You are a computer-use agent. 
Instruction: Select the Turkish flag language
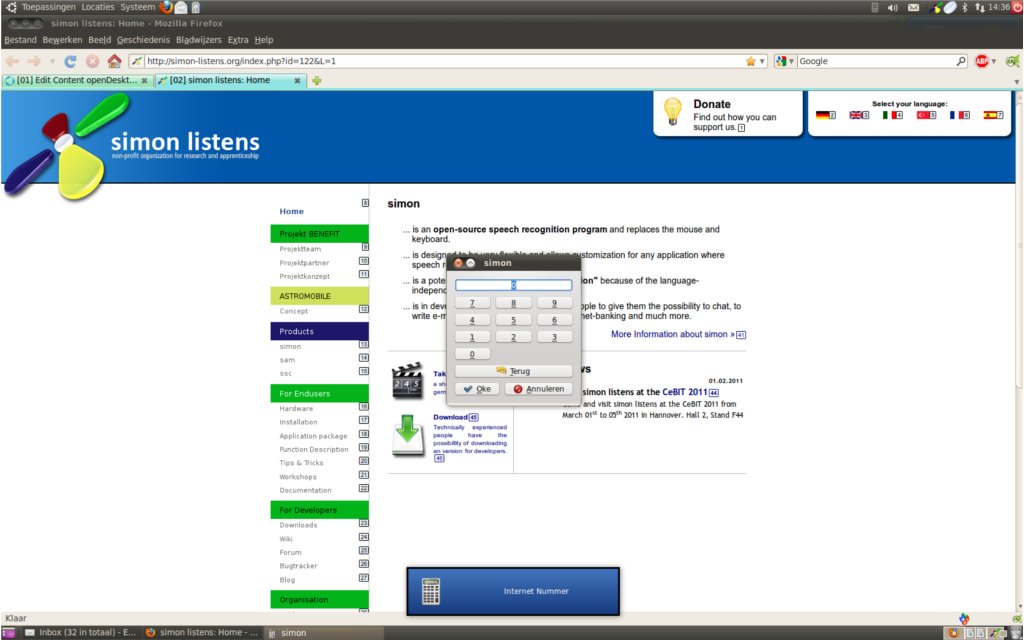(923, 115)
